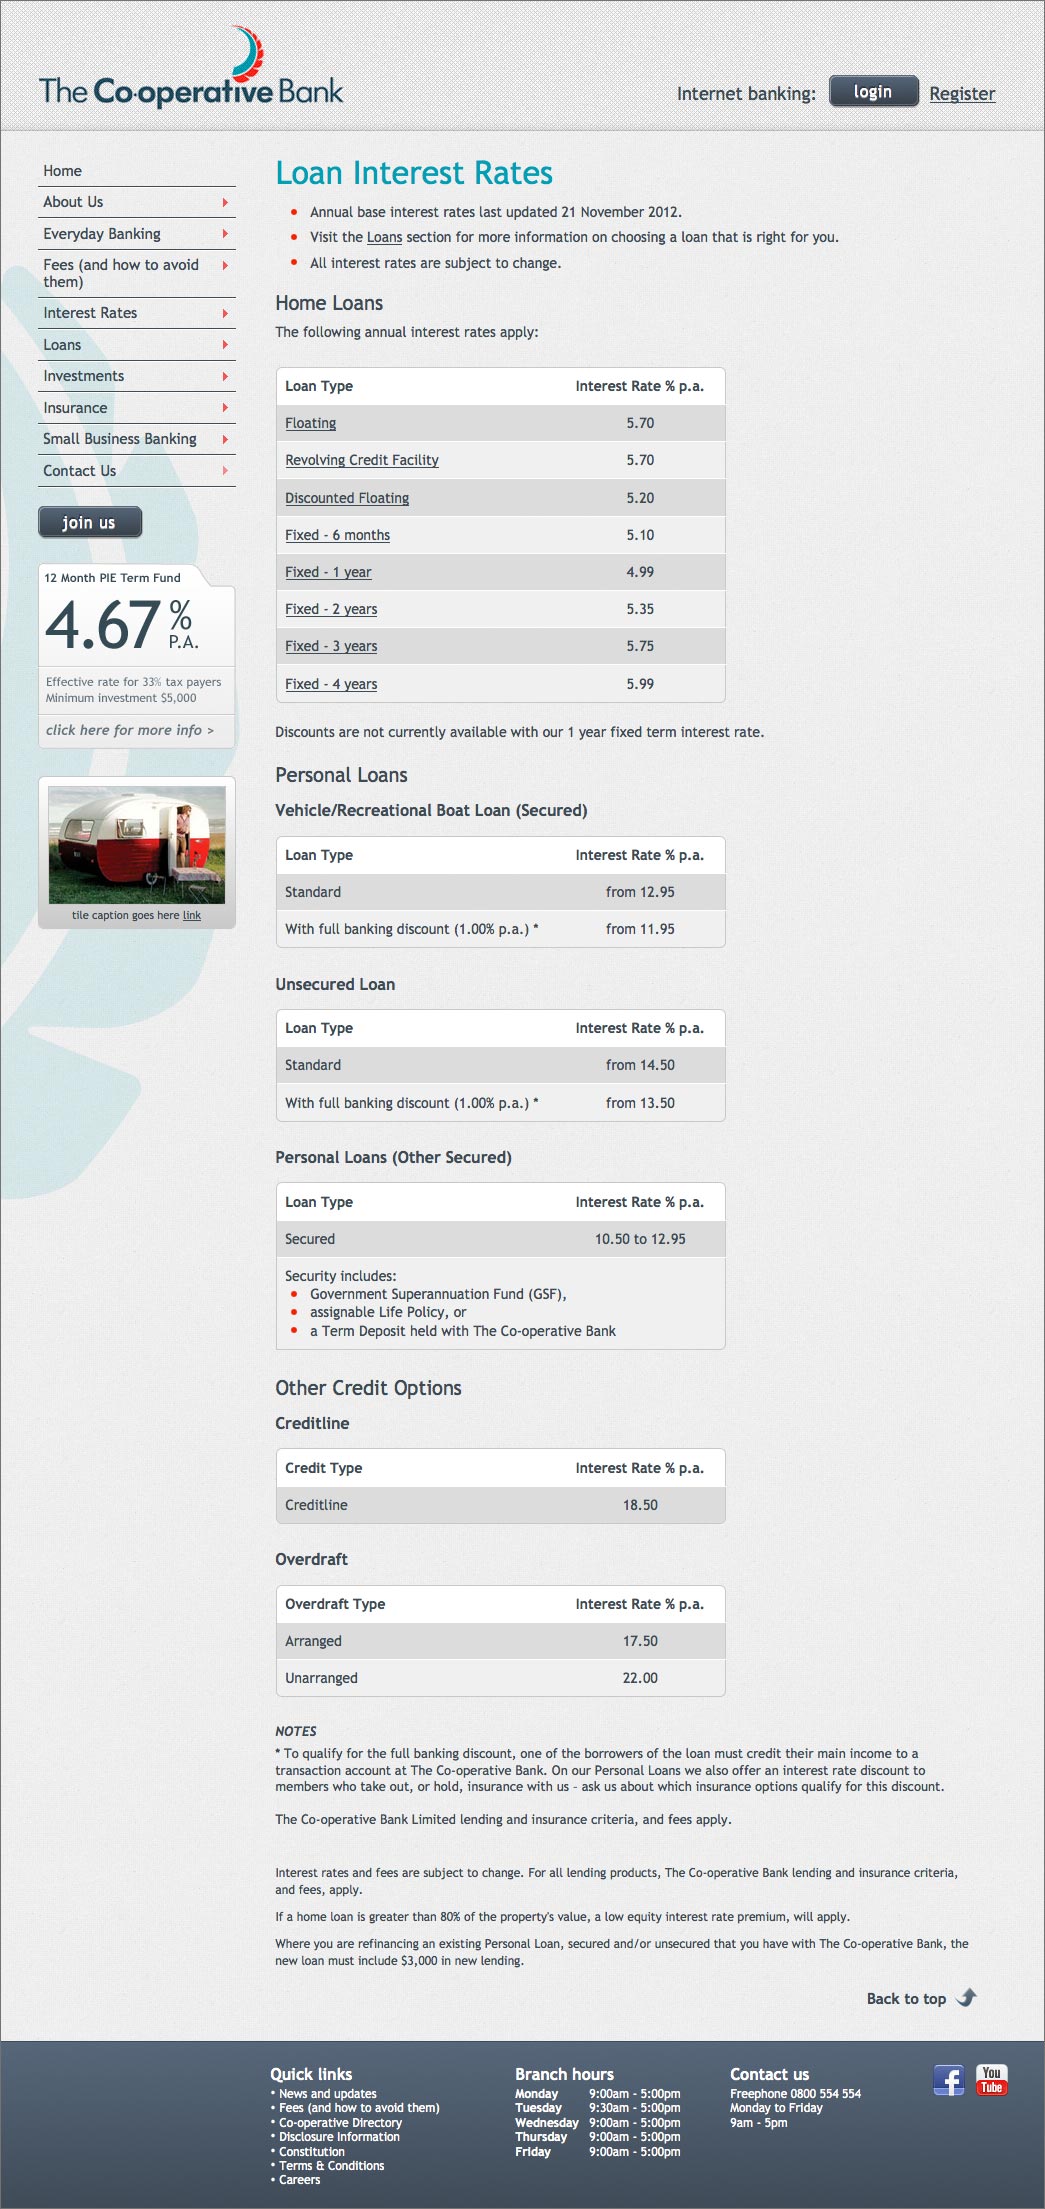Expand the Loans sidebar arrow
1045x2209 pixels.
(225, 345)
